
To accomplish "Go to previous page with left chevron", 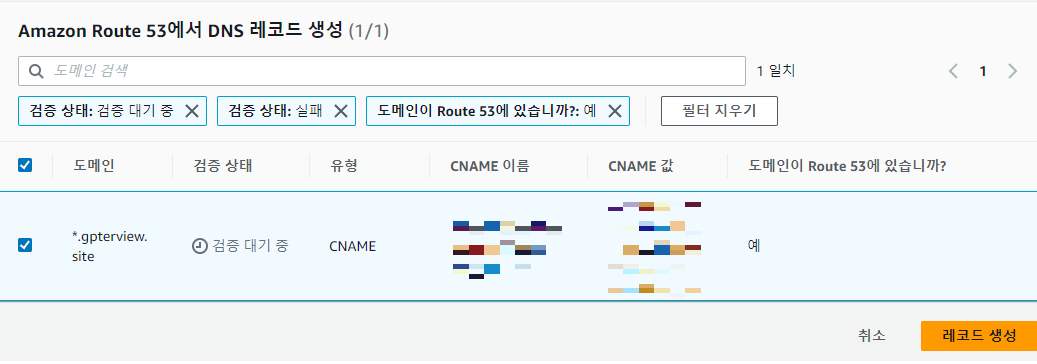I will [x=953, y=71].
